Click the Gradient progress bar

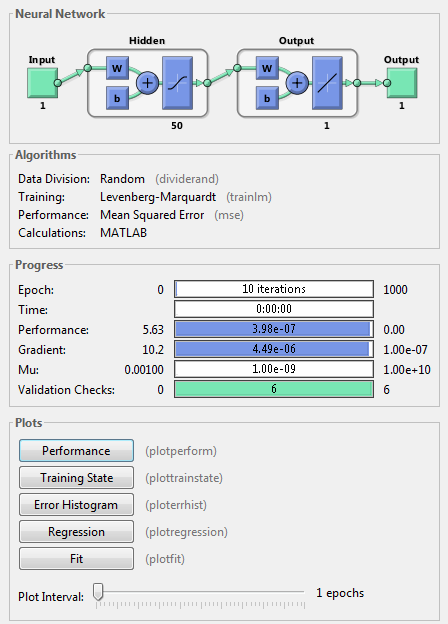click(x=274, y=349)
